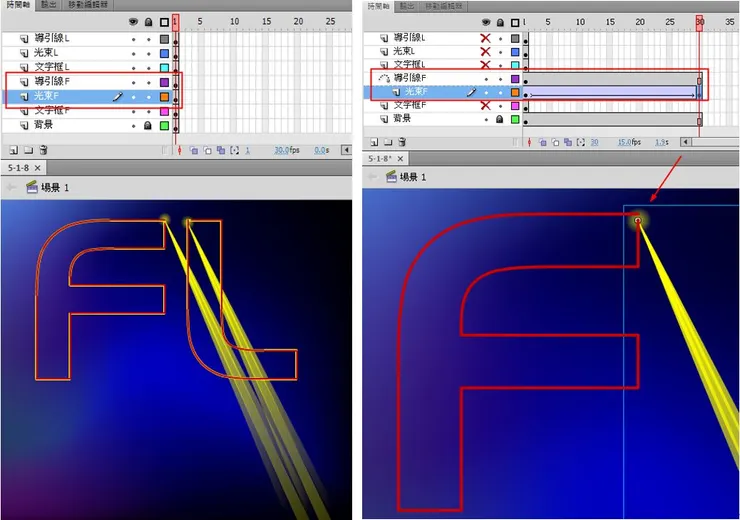Screen dimensions: 740x520
Task: Show hidden 光束L layer via red X, right timeline
Action: (485, 51)
